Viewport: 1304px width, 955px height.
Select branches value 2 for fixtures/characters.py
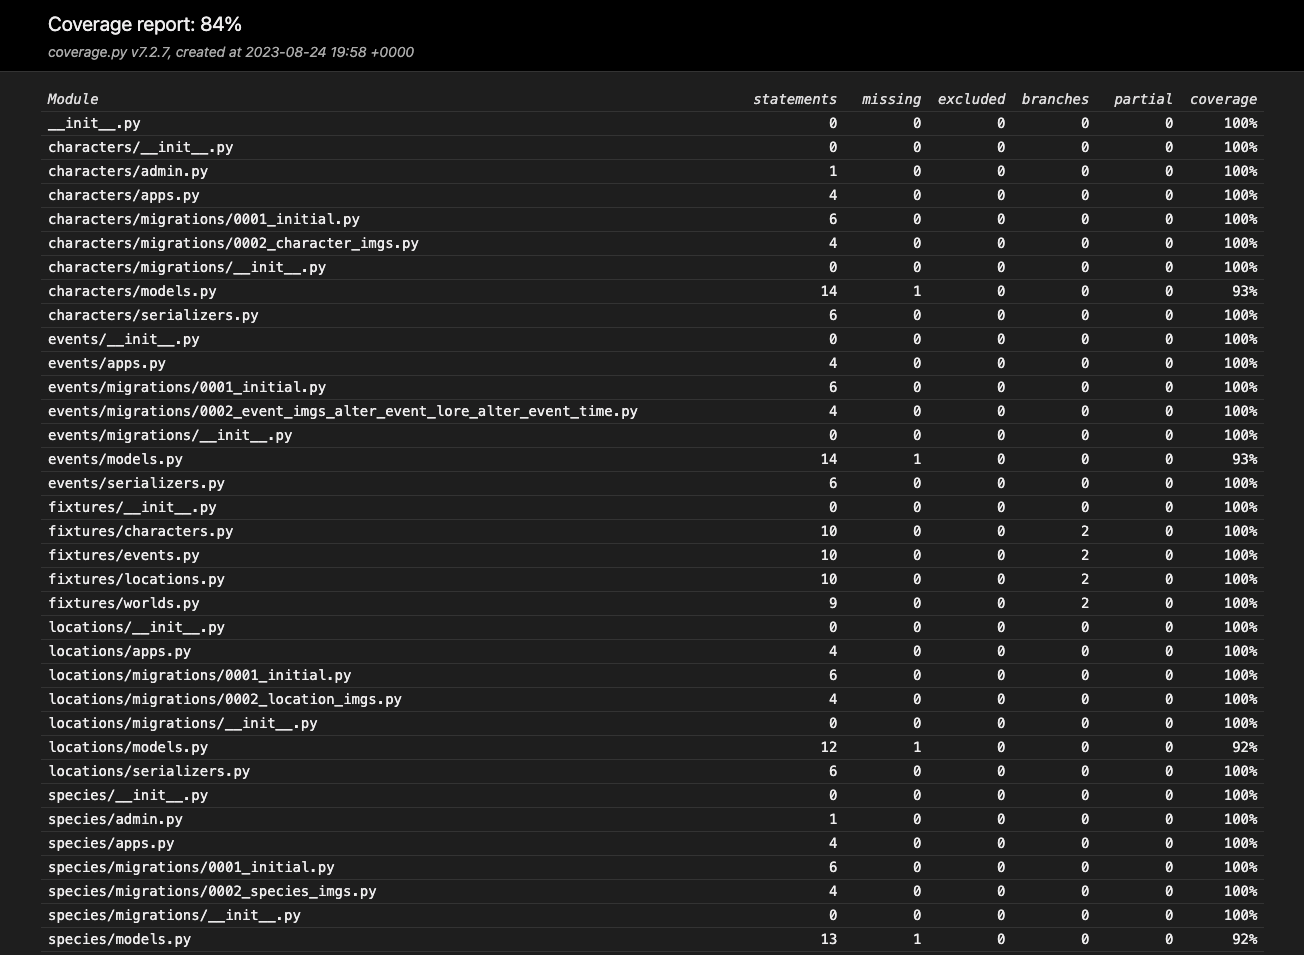tap(1085, 531)
